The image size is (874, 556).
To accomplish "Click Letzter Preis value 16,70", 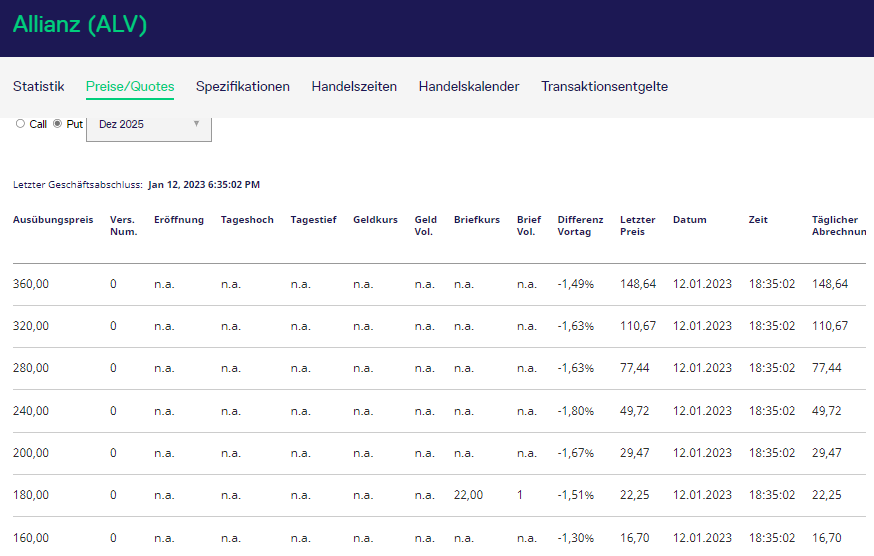I will (634, 538).
